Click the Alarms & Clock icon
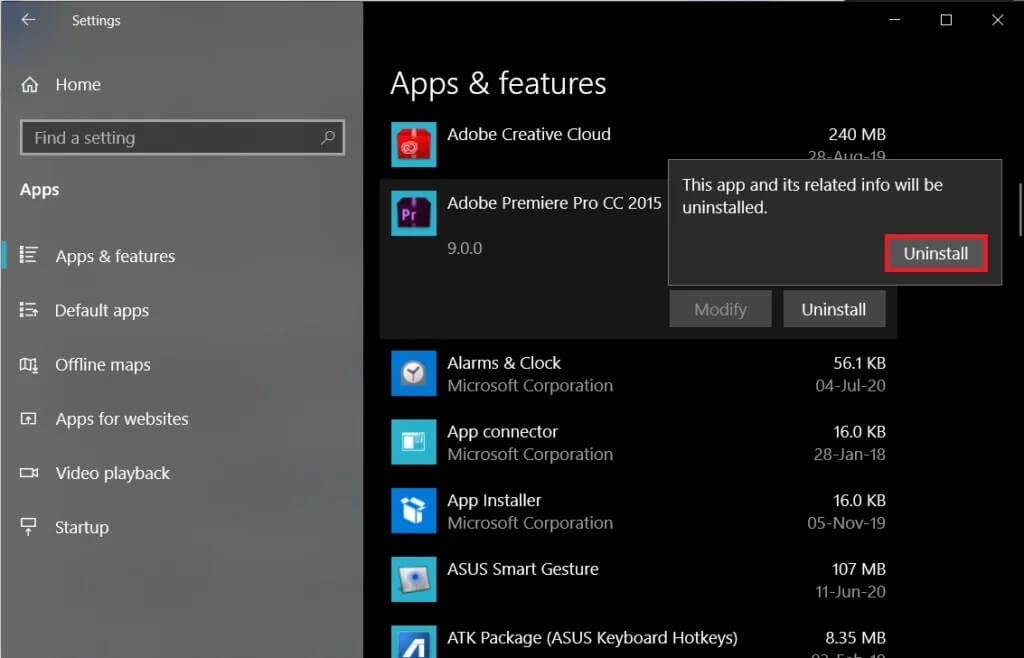 [x=413, y=373]
